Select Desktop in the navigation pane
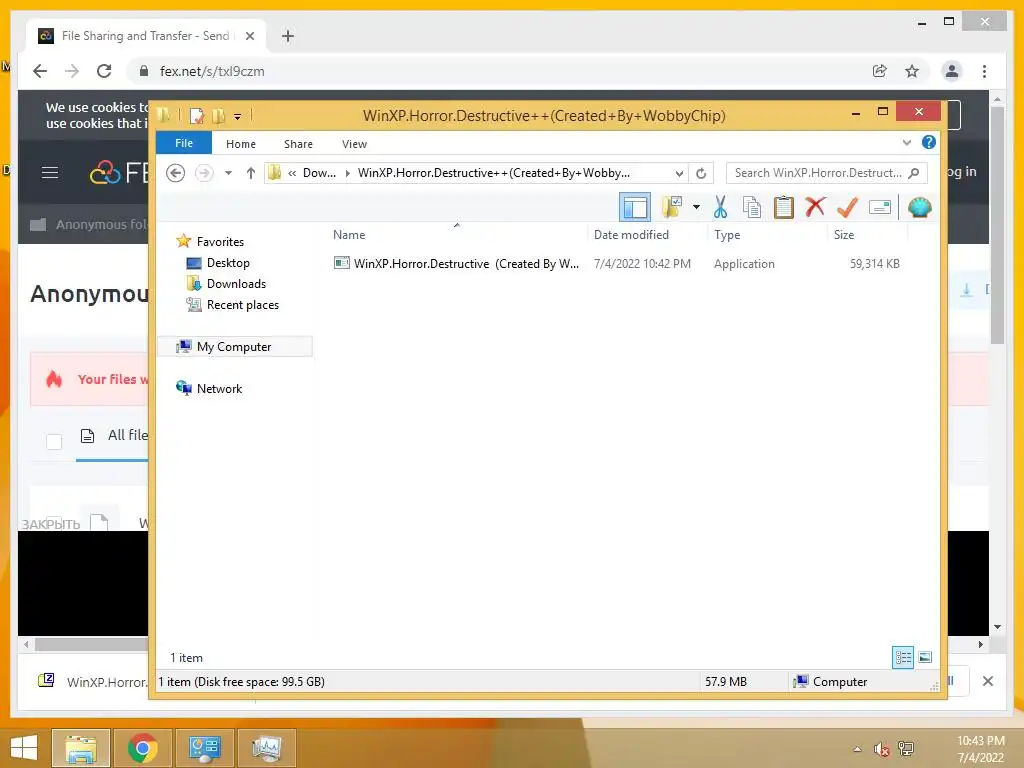 coord(228,263)
